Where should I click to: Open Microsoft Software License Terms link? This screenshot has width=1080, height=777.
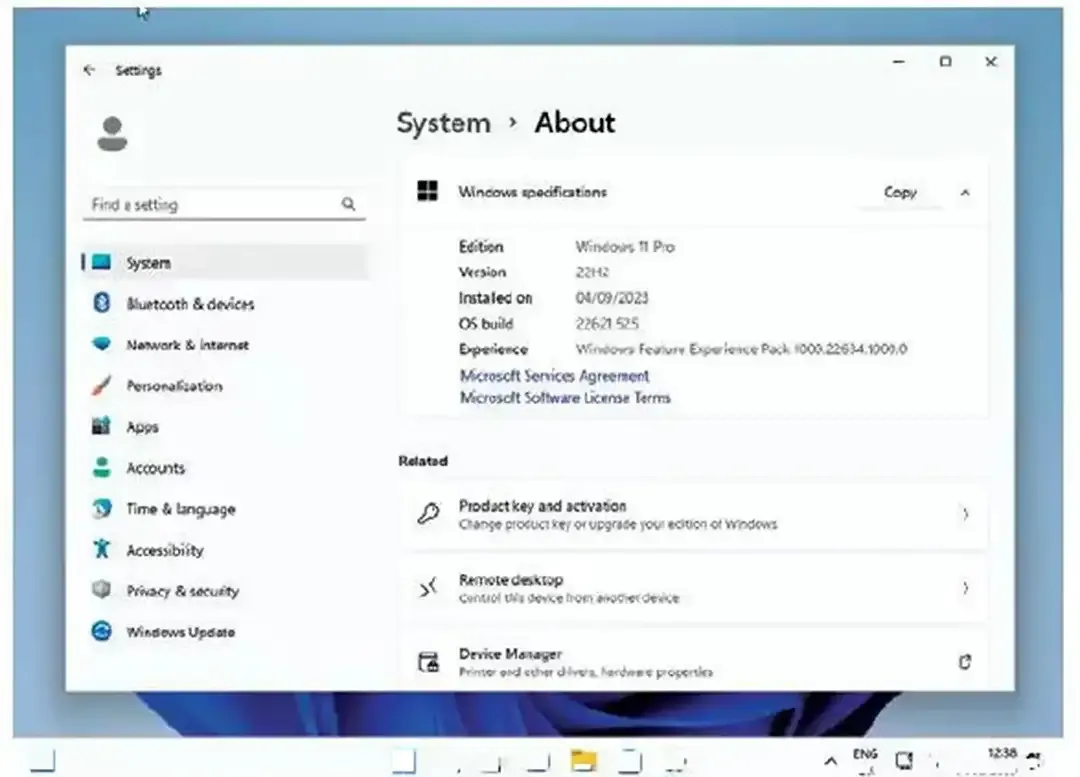[x=565, y=398]
